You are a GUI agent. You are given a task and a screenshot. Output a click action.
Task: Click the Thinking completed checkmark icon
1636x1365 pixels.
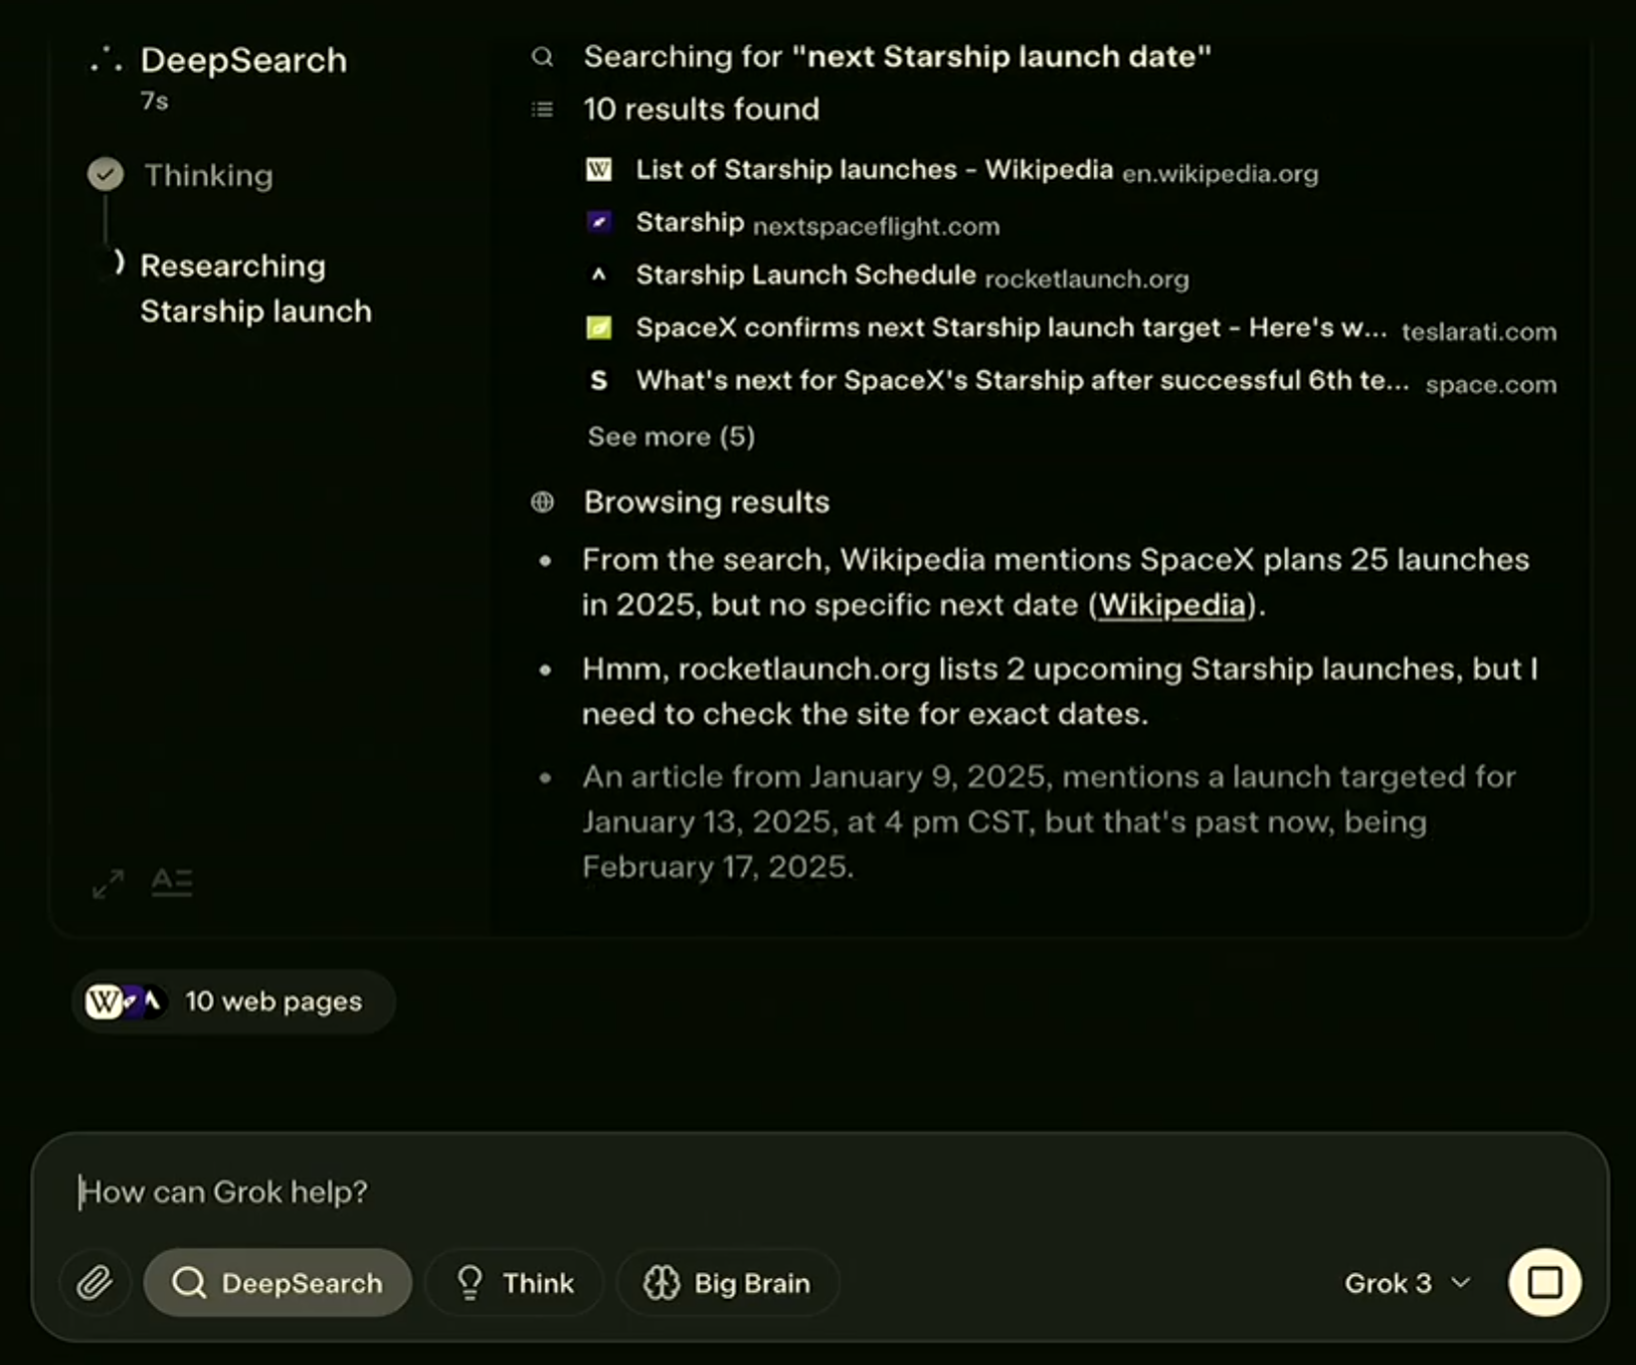[x=105, y=175]
